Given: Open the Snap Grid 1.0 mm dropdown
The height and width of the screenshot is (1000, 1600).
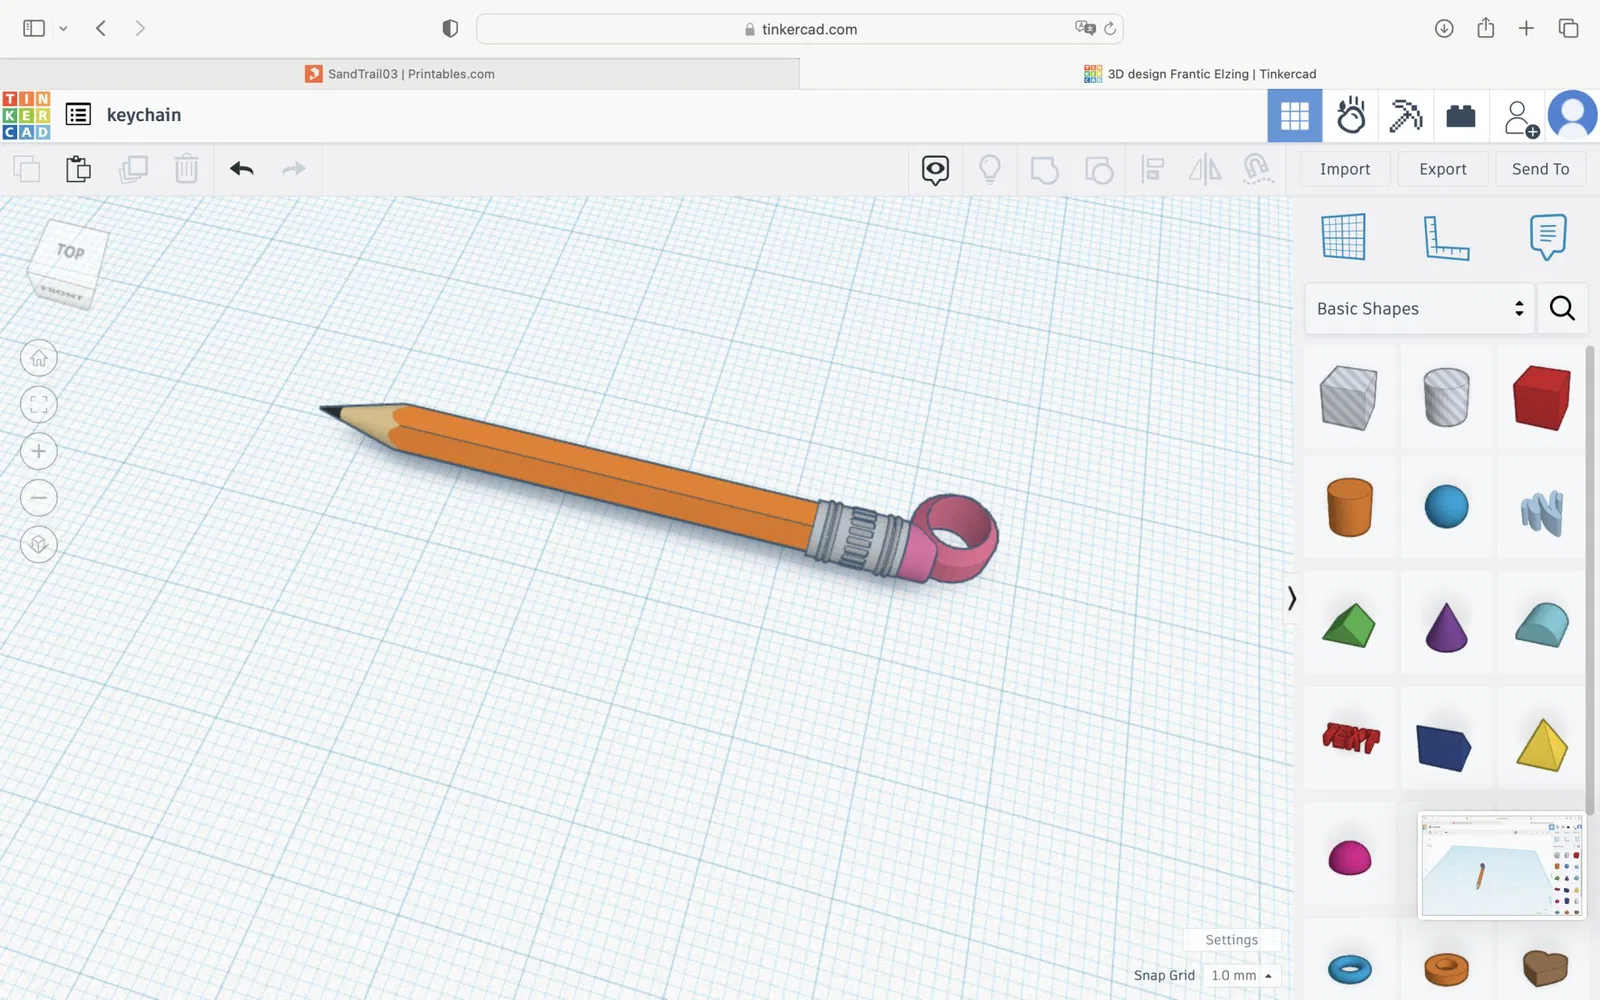Looking at the screenshot, I should 1241,975.
